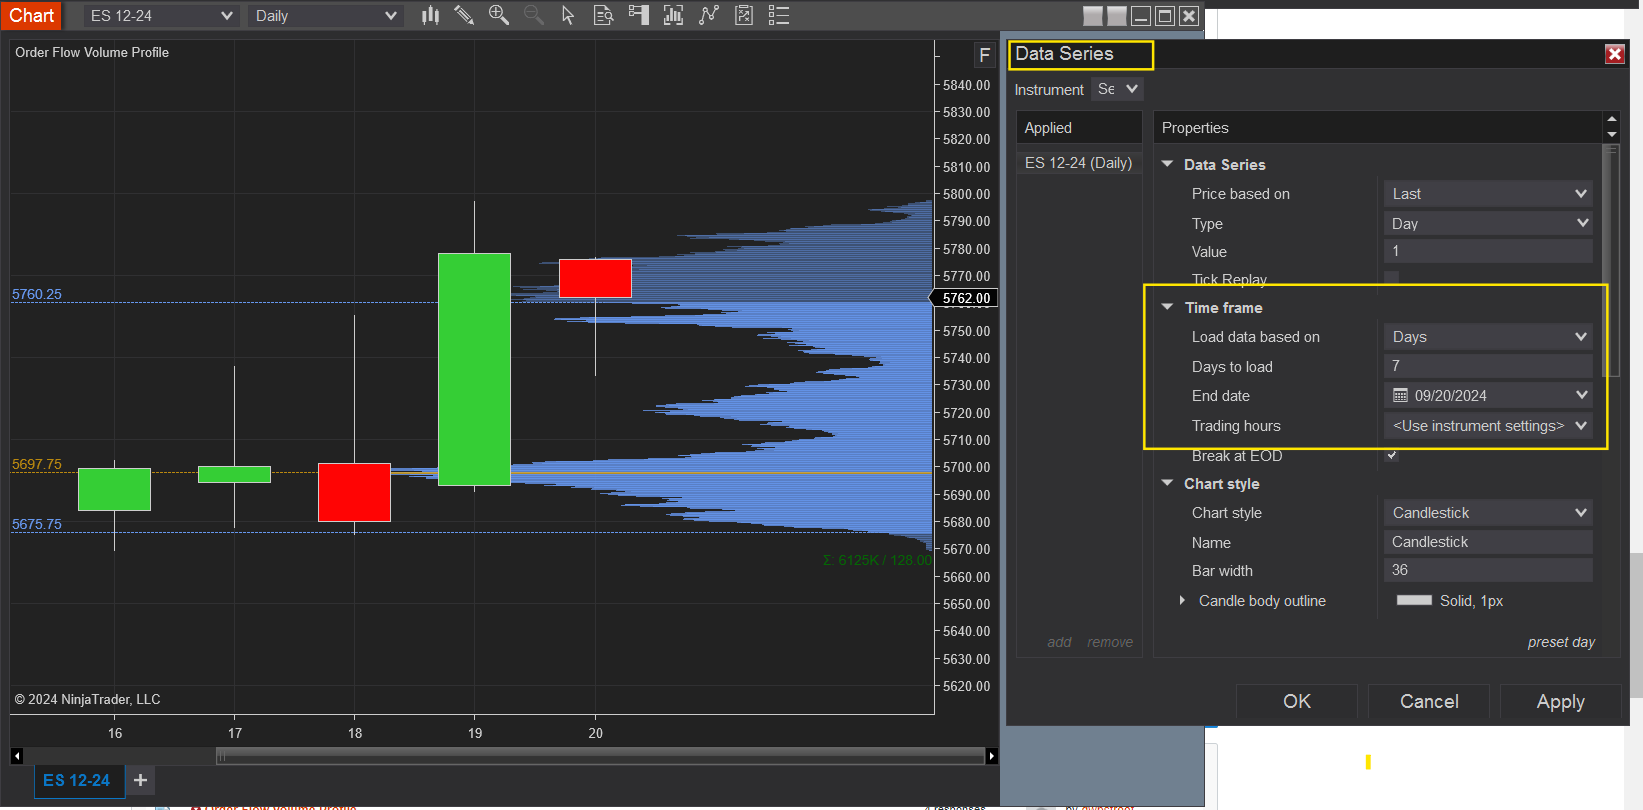This screenshot has width=1643, height=810.
Task: Select the drawing tools pencil icon
Action: (464, 15)
